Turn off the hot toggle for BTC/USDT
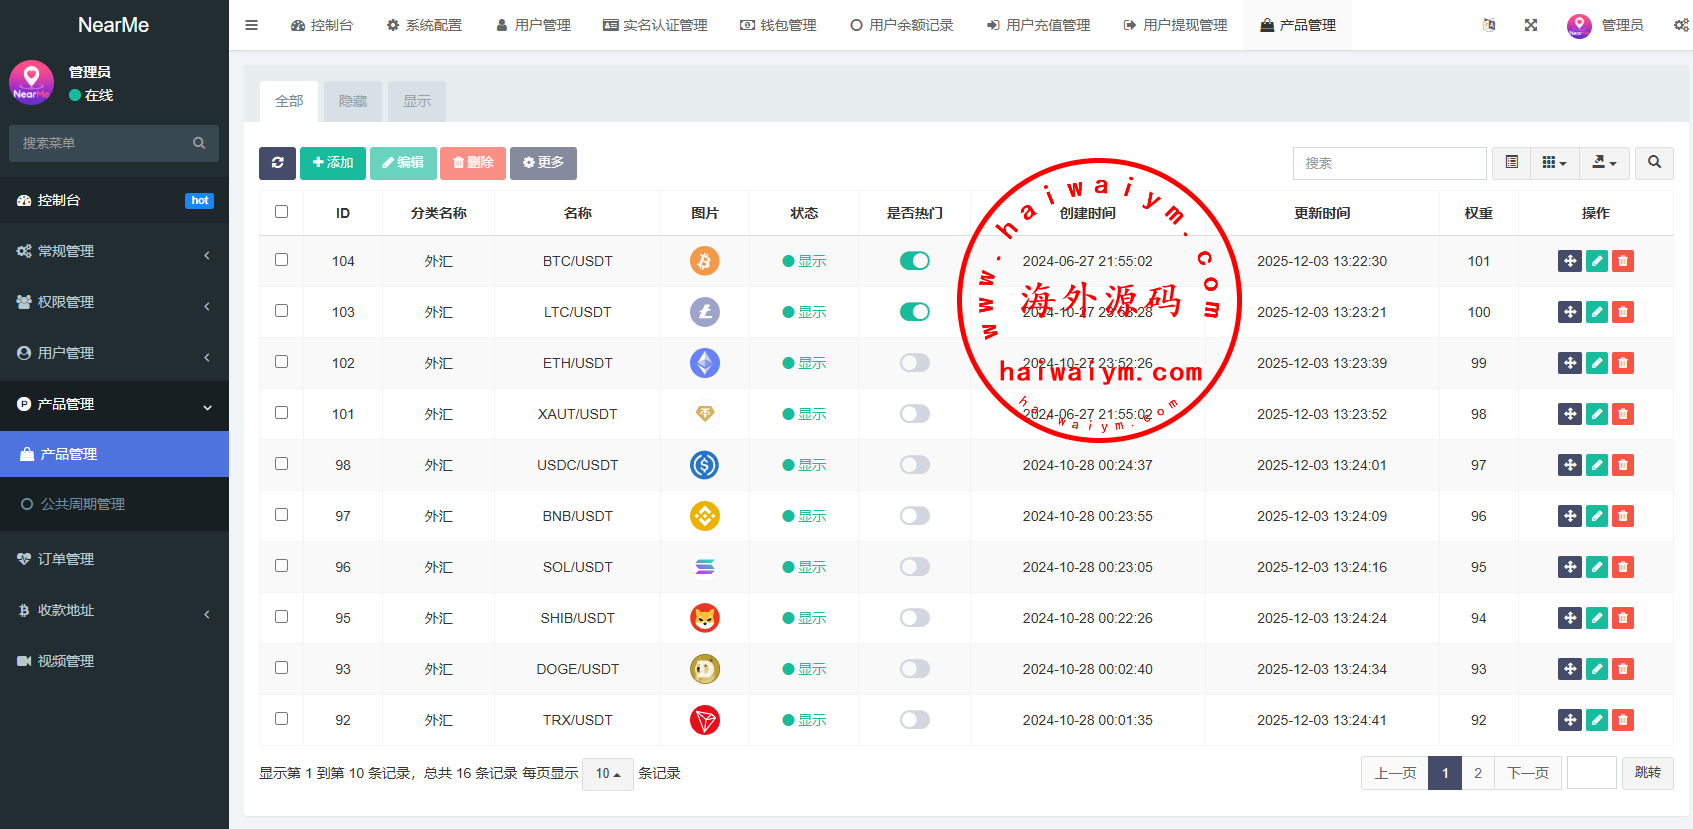 [x=914, y=261]
